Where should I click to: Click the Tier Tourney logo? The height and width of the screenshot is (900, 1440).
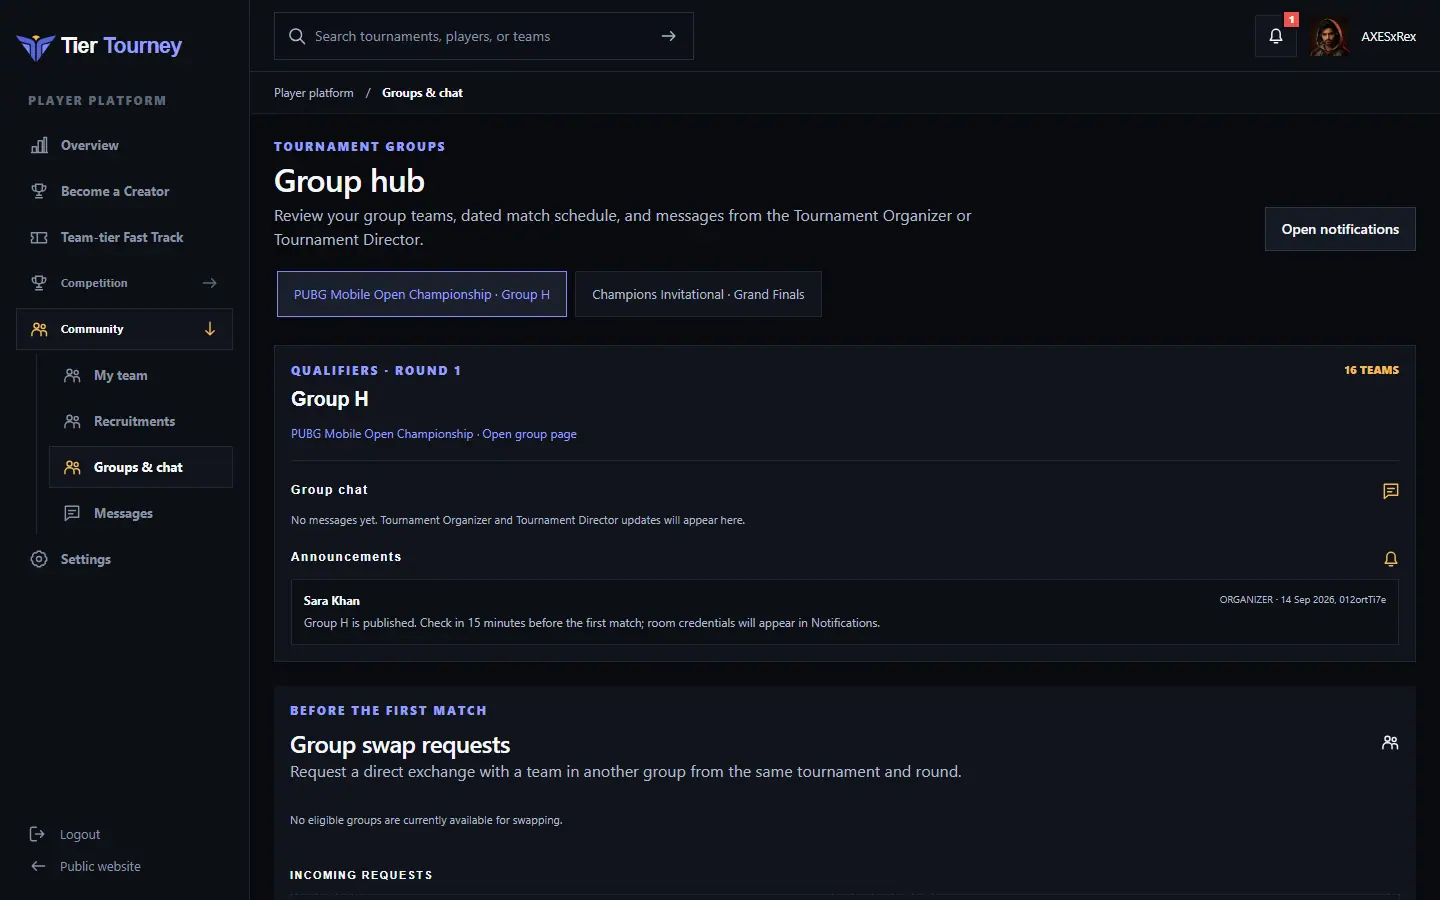99,46
